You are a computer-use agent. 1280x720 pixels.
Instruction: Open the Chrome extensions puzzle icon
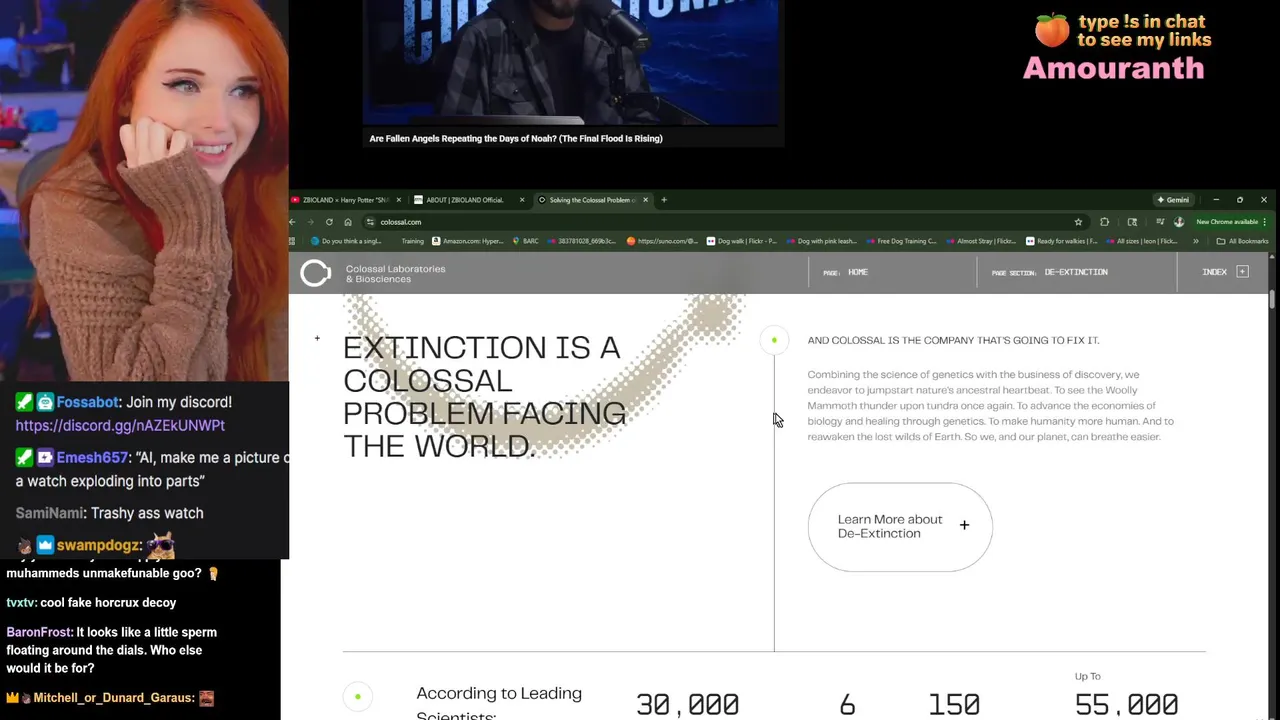point(1105,222)
